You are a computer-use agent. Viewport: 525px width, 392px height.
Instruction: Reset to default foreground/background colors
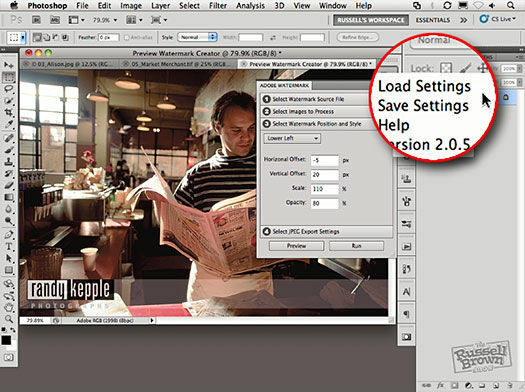[4, 330]
